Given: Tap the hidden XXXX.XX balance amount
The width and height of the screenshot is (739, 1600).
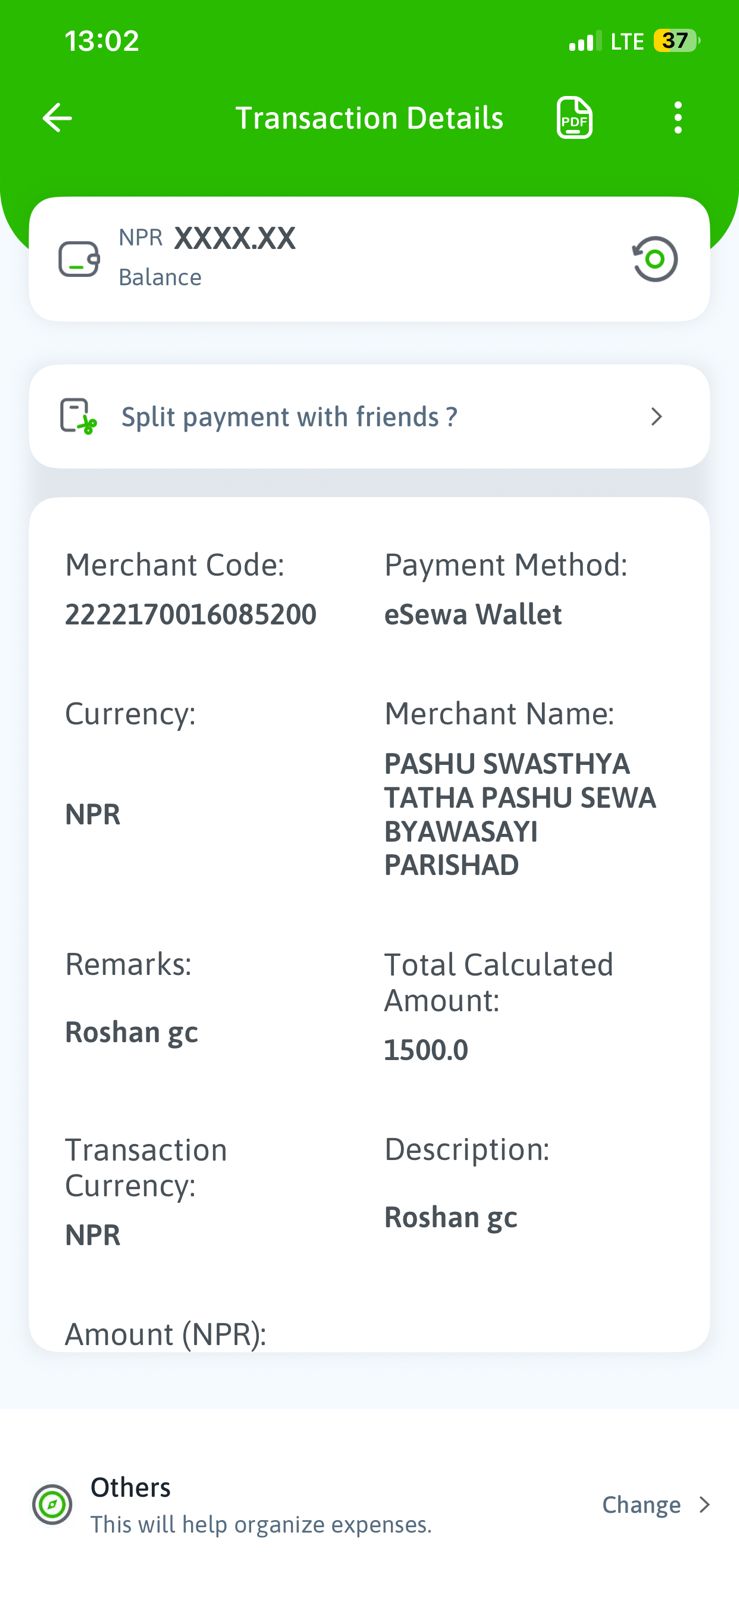Looking at the screenshot, I should pyautogui.click(x=235, y=238).
